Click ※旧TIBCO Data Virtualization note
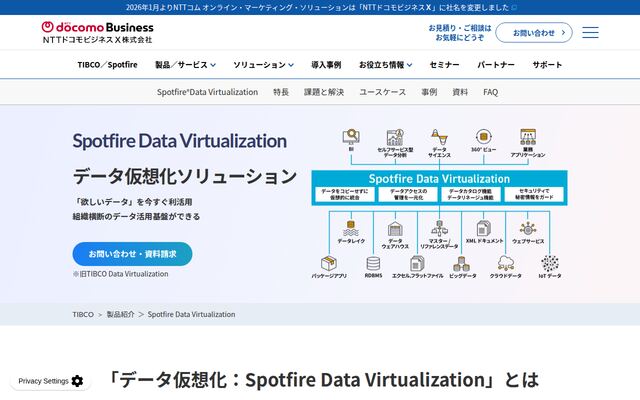This screenshot has width=640, height=400. (120, 274)
